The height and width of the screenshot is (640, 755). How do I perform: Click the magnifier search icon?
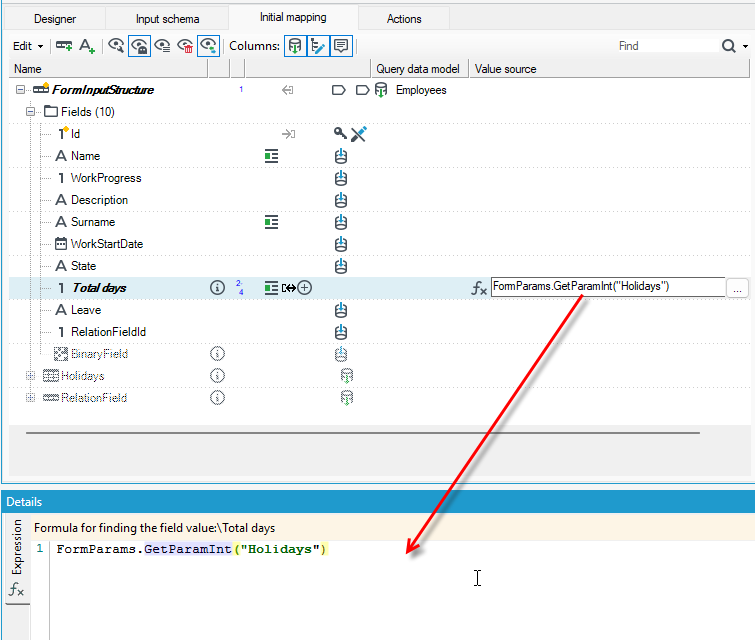click(x=729, y=46)
